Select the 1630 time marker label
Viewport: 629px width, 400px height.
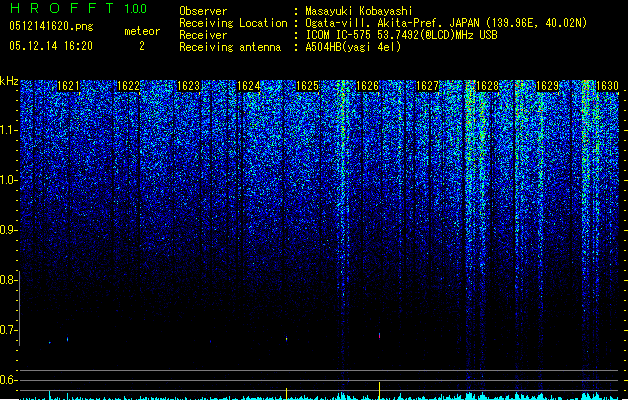[607, 86]
